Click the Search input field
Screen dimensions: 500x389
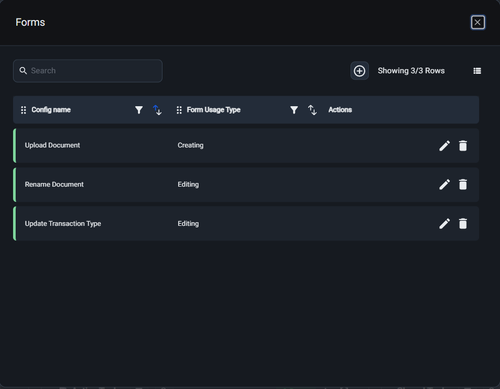[88, 71]
